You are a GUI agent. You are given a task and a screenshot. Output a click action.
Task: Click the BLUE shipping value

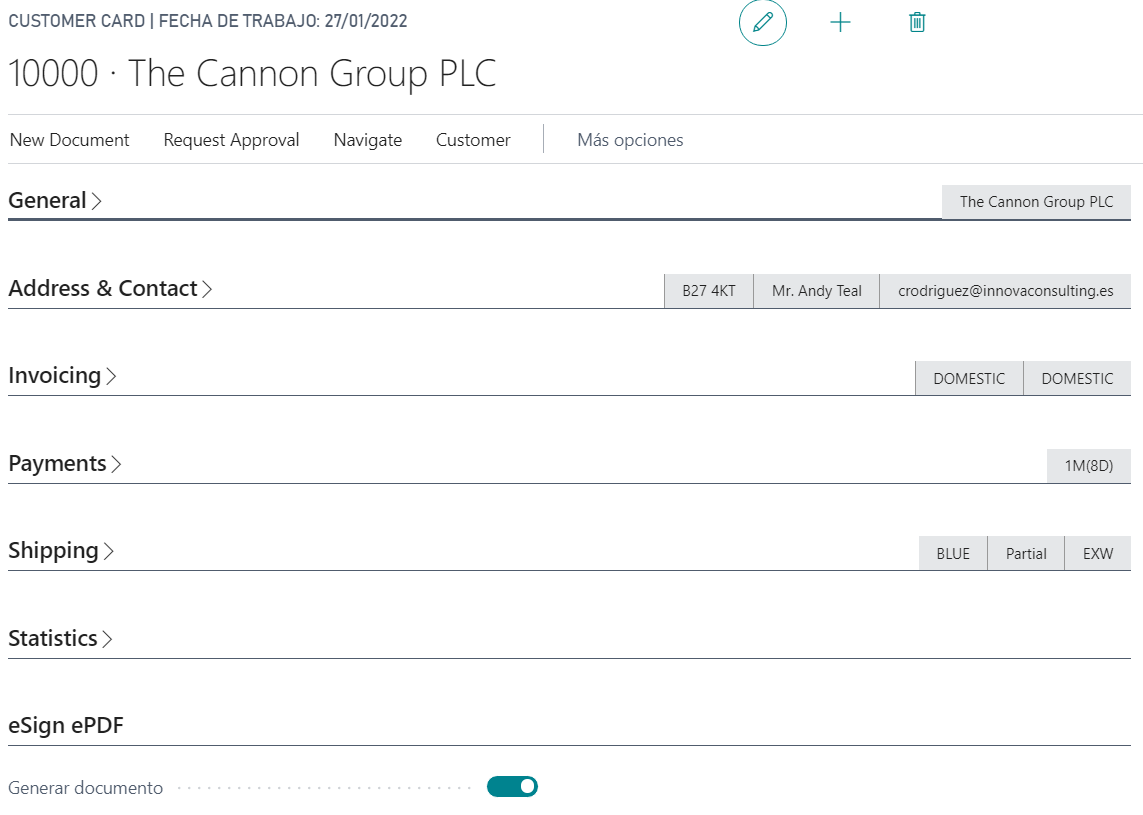953,553
